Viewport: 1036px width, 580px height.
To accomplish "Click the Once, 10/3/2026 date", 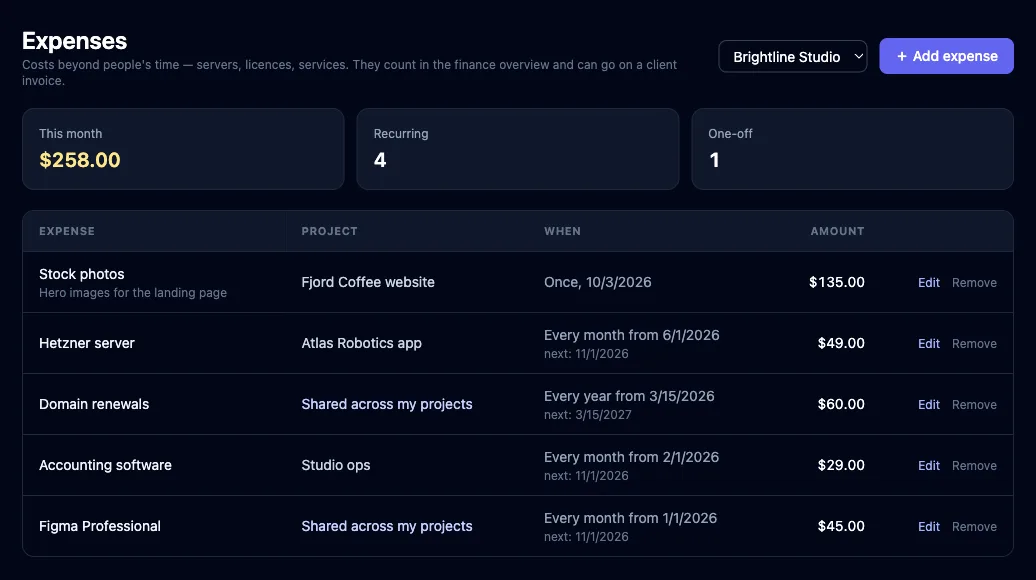I will pyautogui.click(x=597, y=282).
